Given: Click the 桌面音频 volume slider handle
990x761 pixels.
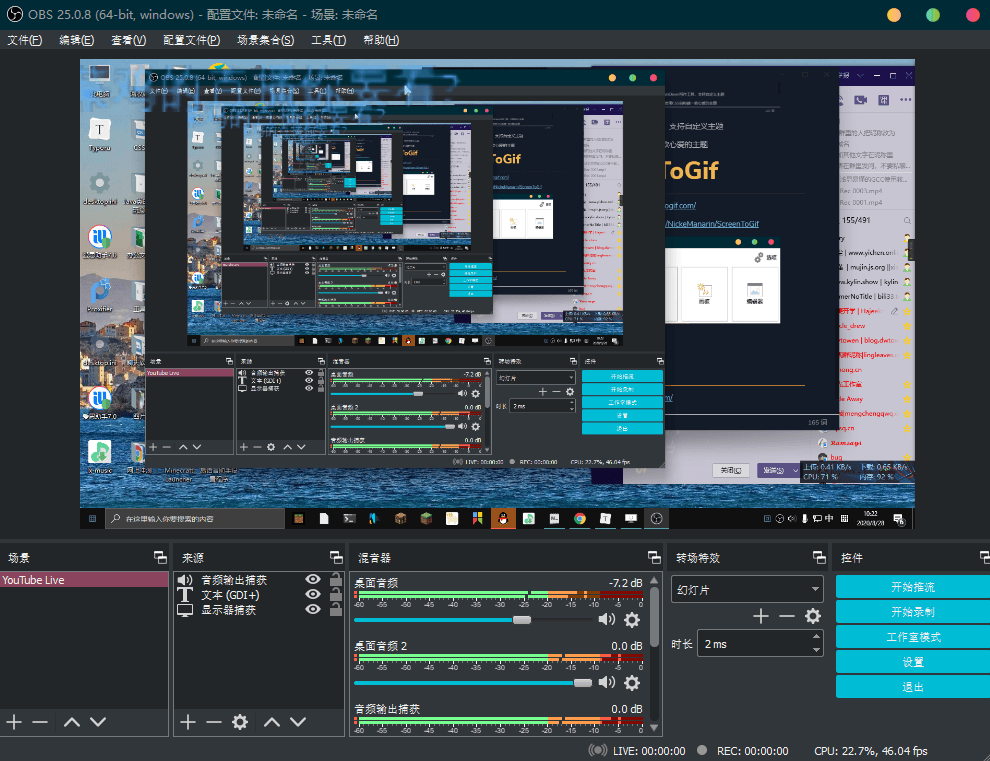Looking at the screenshot, I should (x=521, y=620).
